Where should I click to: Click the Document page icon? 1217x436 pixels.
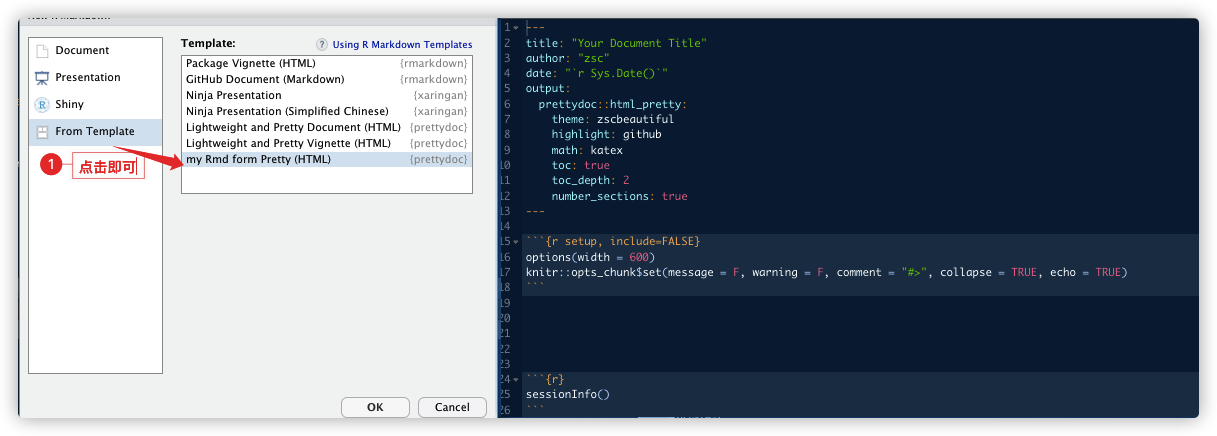[42, 51]
